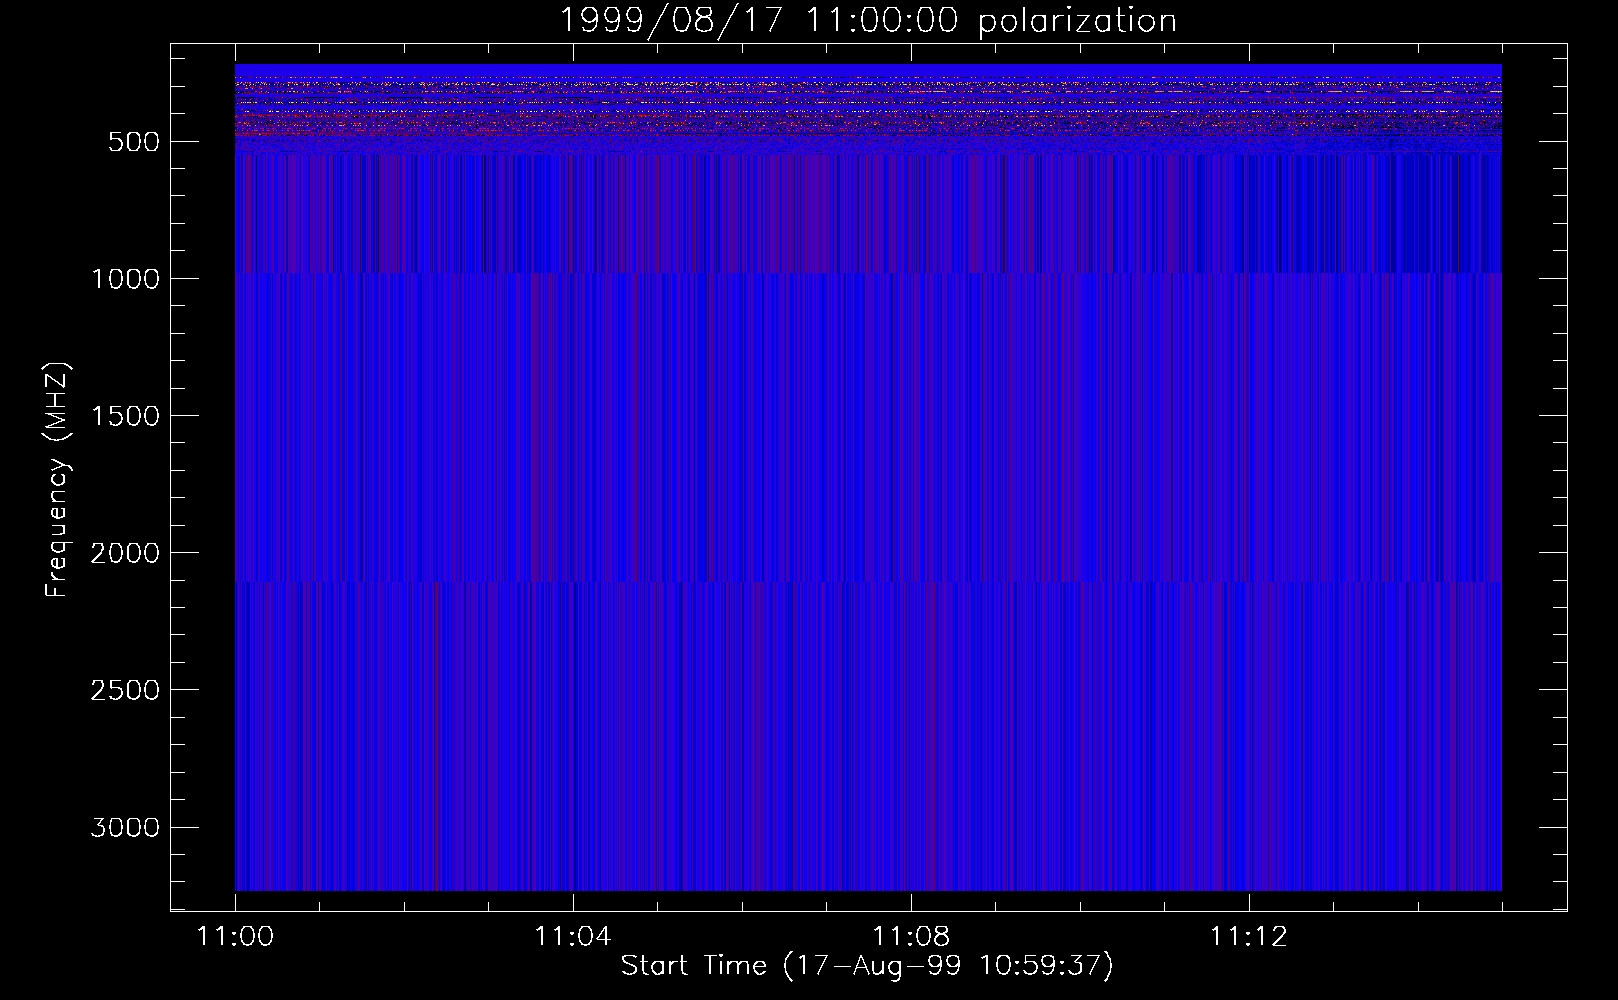1618x1000 pixels.
Task: Click the 11:12 time tick label
Action: pos(1248,937)
